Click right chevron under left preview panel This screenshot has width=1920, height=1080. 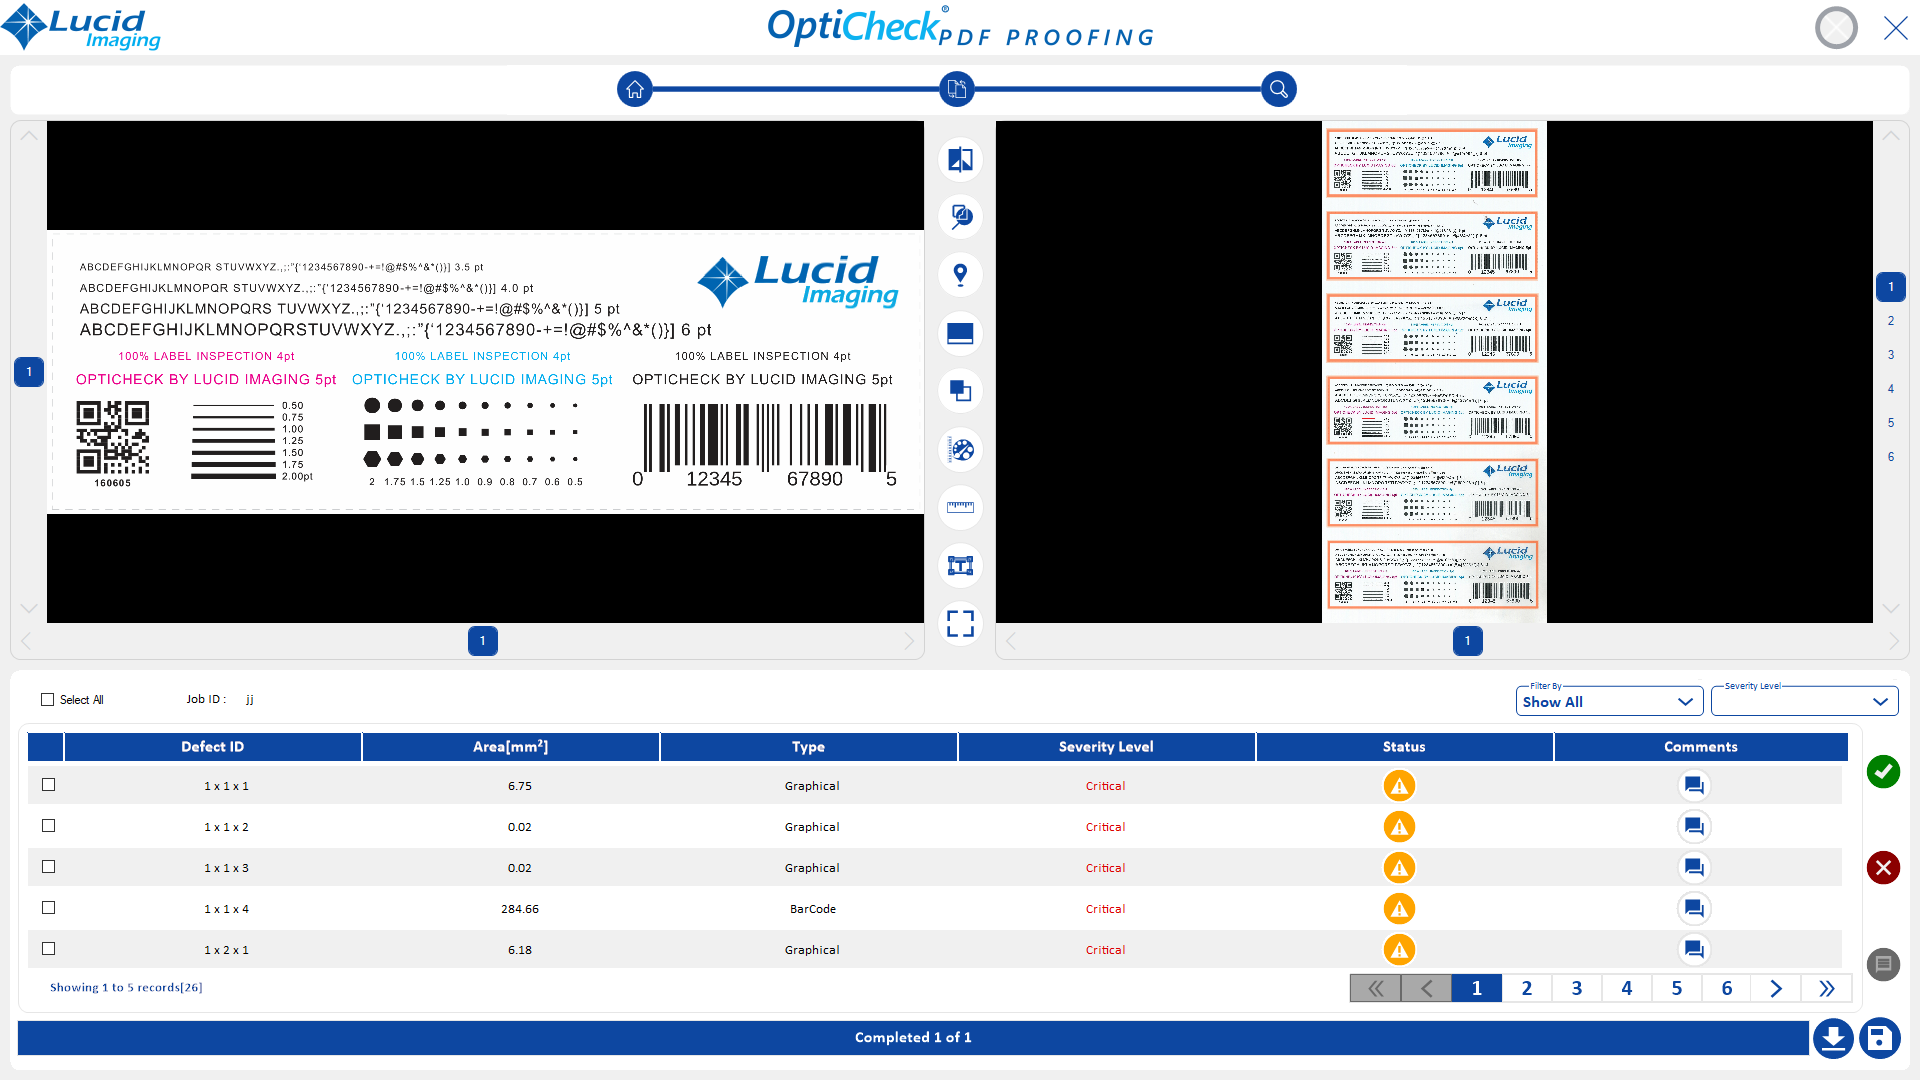pos(908,641)
